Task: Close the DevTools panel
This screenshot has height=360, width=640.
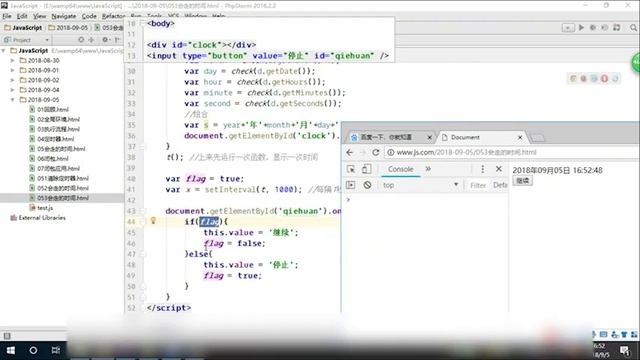Action: pyautogui.click(x=499, y=169)
